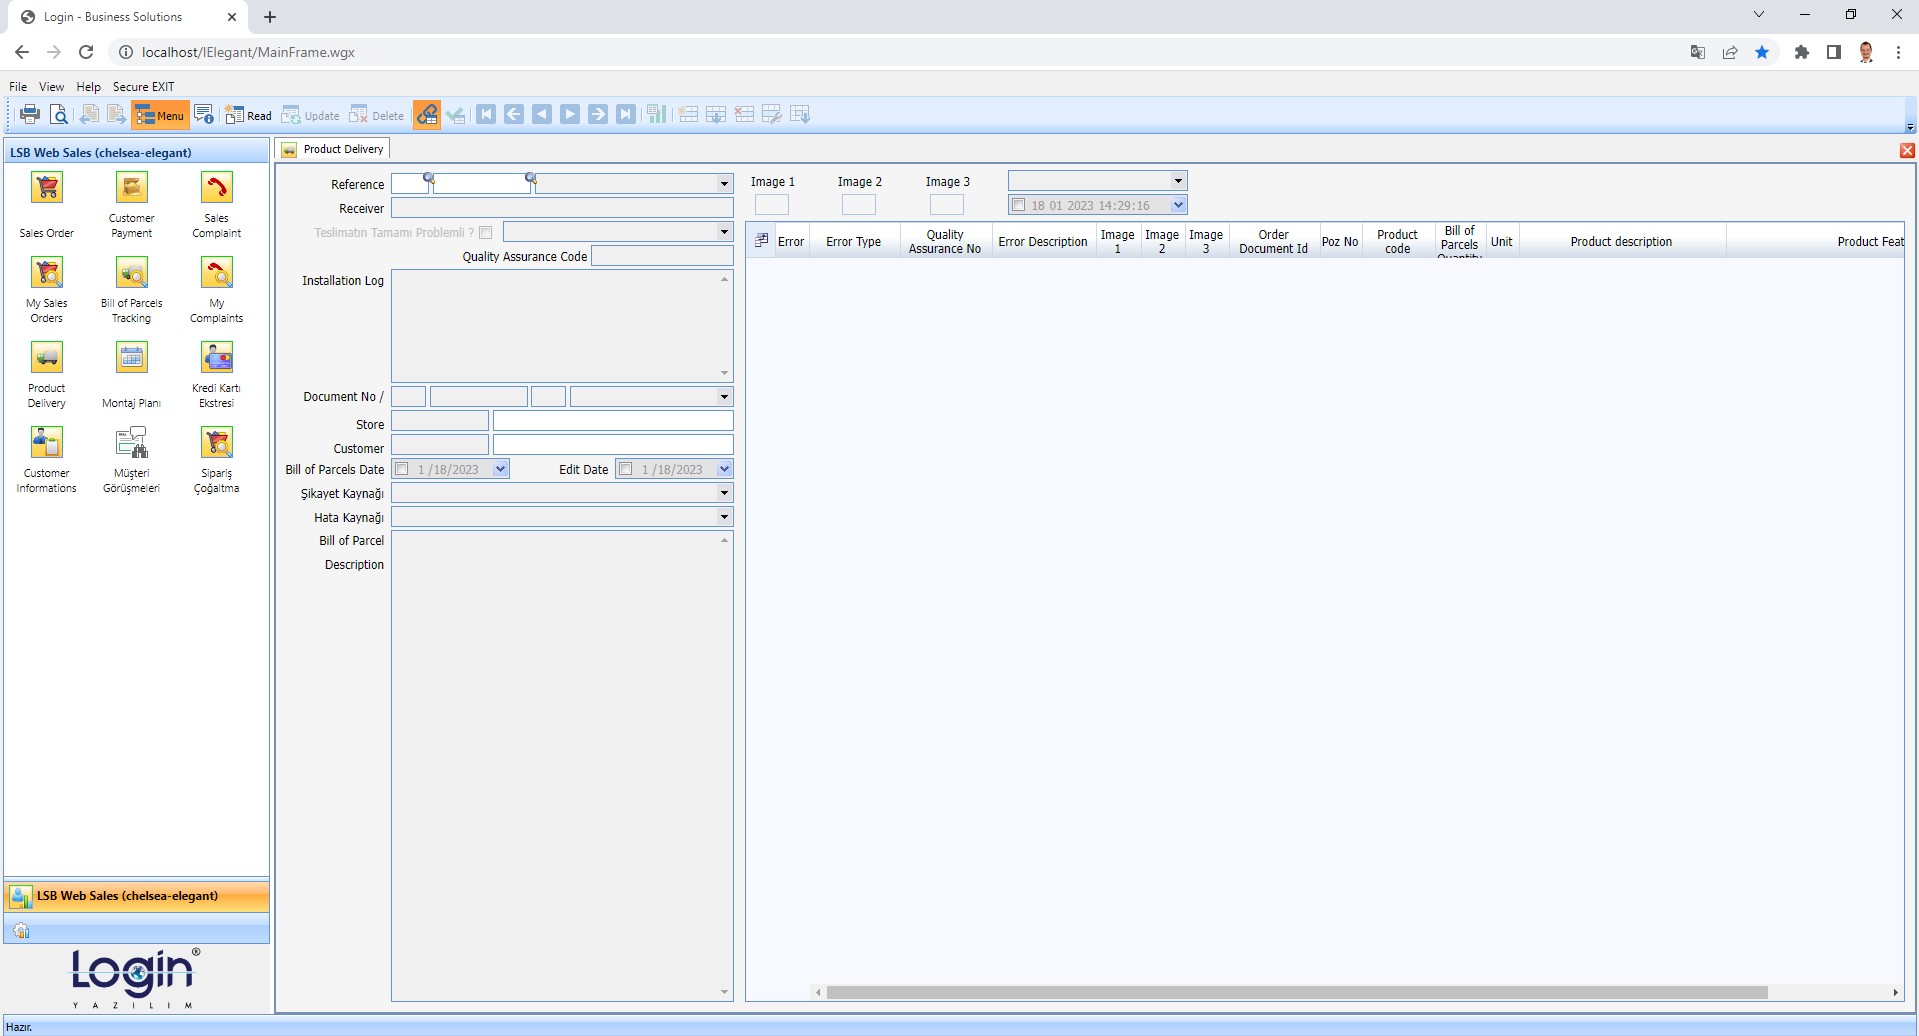Viewport: 1919px width, 1036px height.
Task: Click the LSB Web Sales panel bar
Action: pyautogui.click(x=135, y=895)
